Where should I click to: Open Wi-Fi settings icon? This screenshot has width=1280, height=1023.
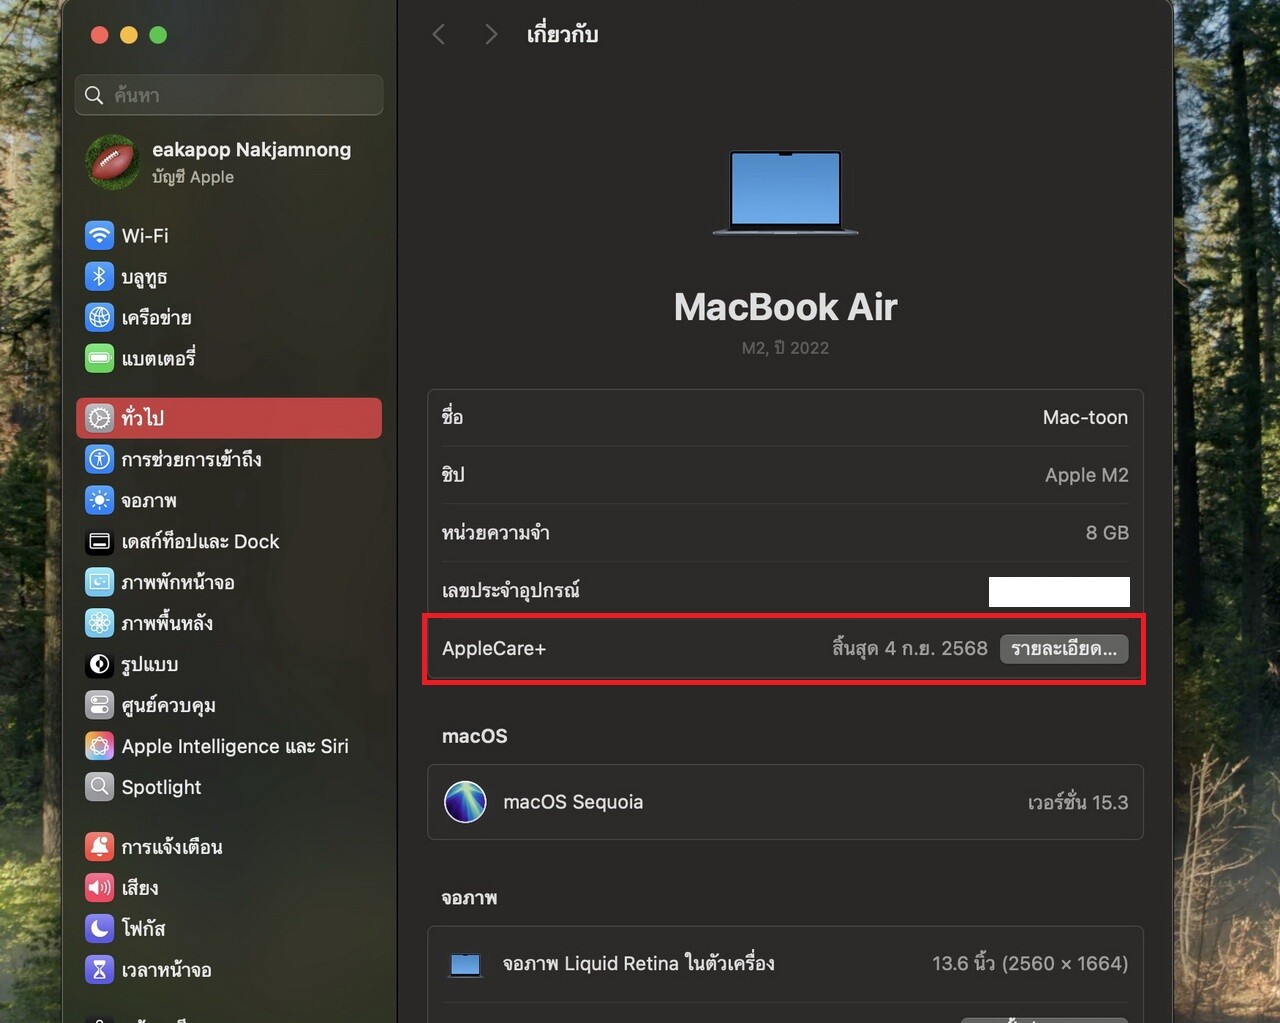point(99,236)
